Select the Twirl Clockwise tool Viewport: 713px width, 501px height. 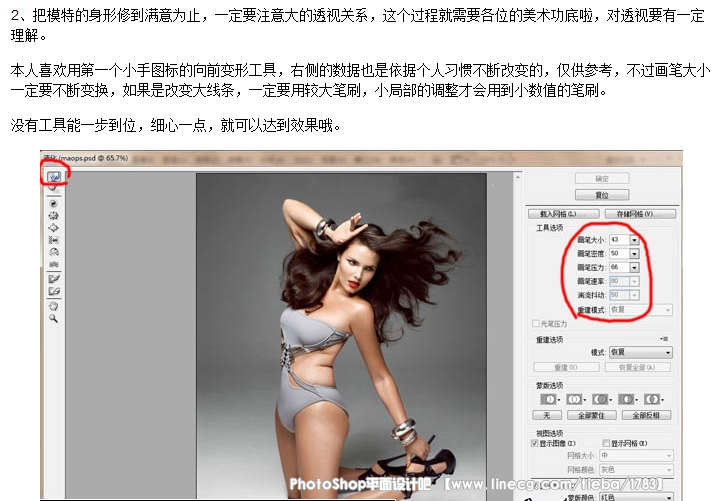click(x=53, y=202)
